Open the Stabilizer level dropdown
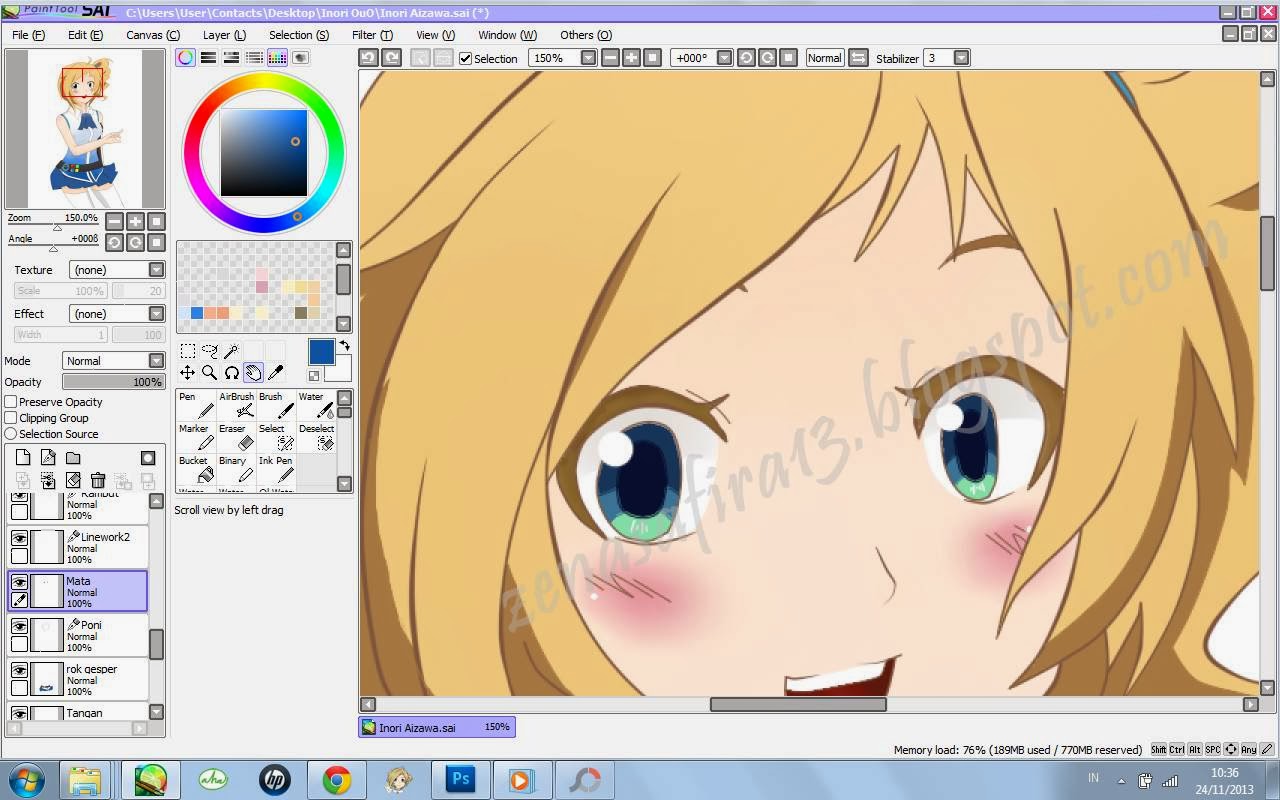The height and width of the screenshot is (800, 1280). tap(961, 58)
